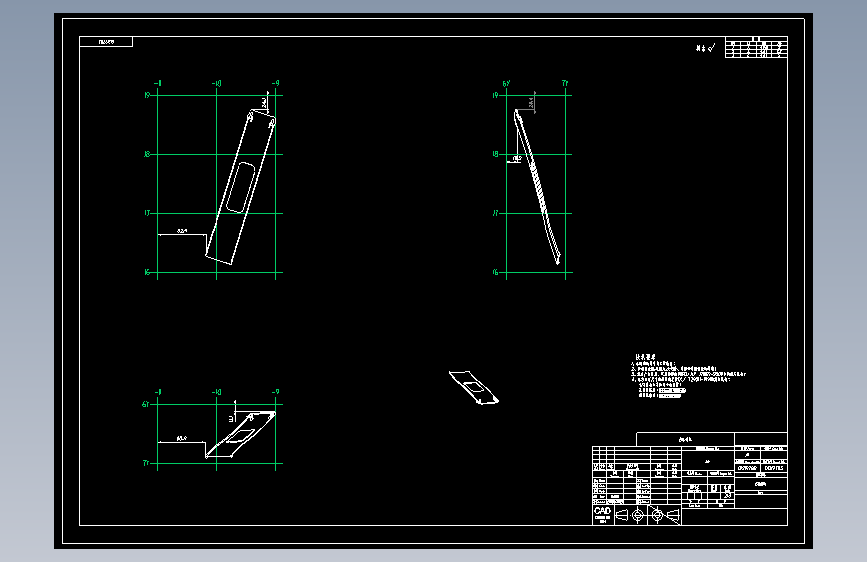Screen dimensions: 867x562
Task: Select the horizontal dimension line in the top-left view
Action: (182, 233)
